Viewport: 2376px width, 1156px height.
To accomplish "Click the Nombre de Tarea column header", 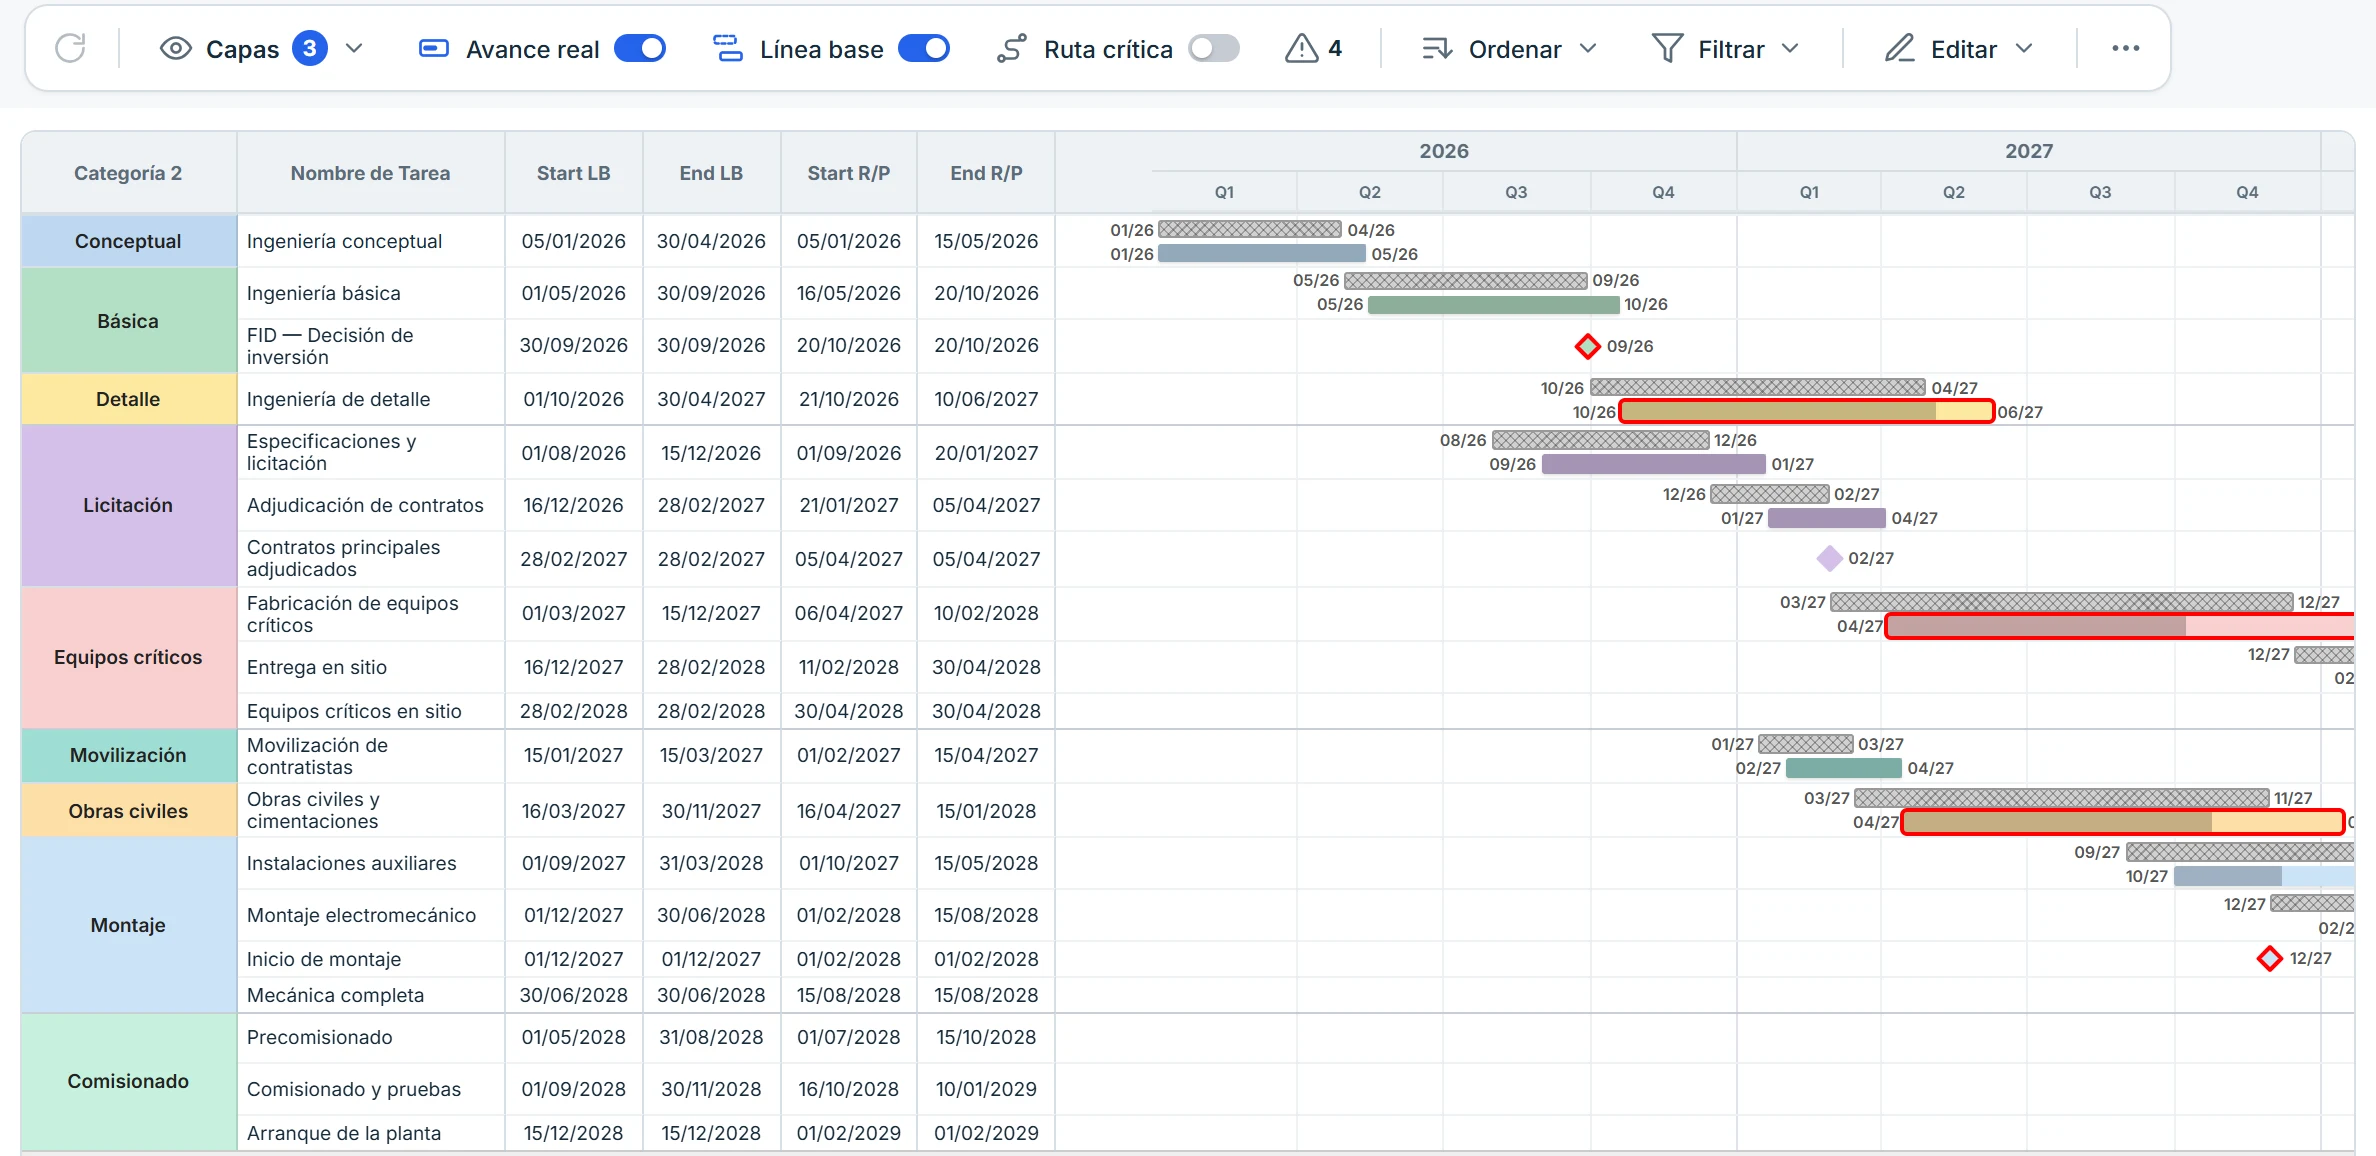I will [370, 173].
